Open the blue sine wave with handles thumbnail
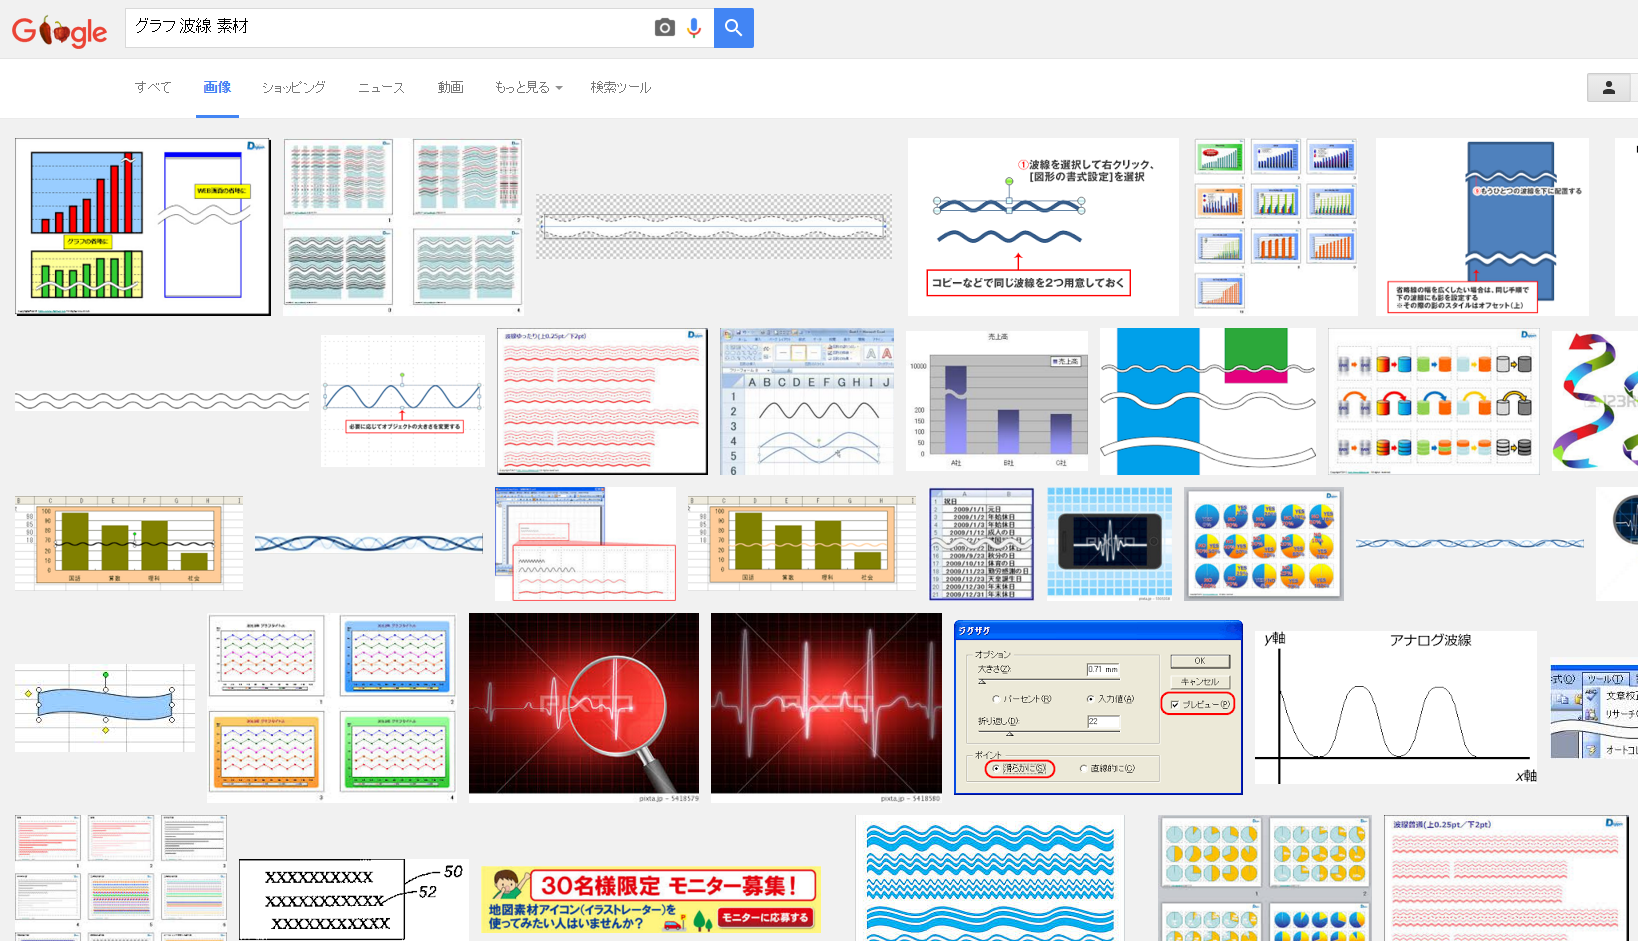This screenshot has height=941, width=1638. tap(403, 401)
